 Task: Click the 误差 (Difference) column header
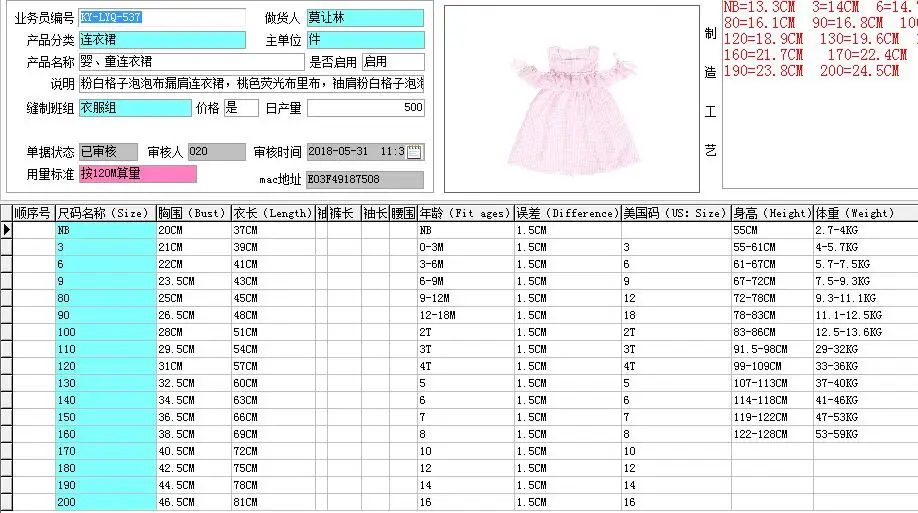click(567, 213)
